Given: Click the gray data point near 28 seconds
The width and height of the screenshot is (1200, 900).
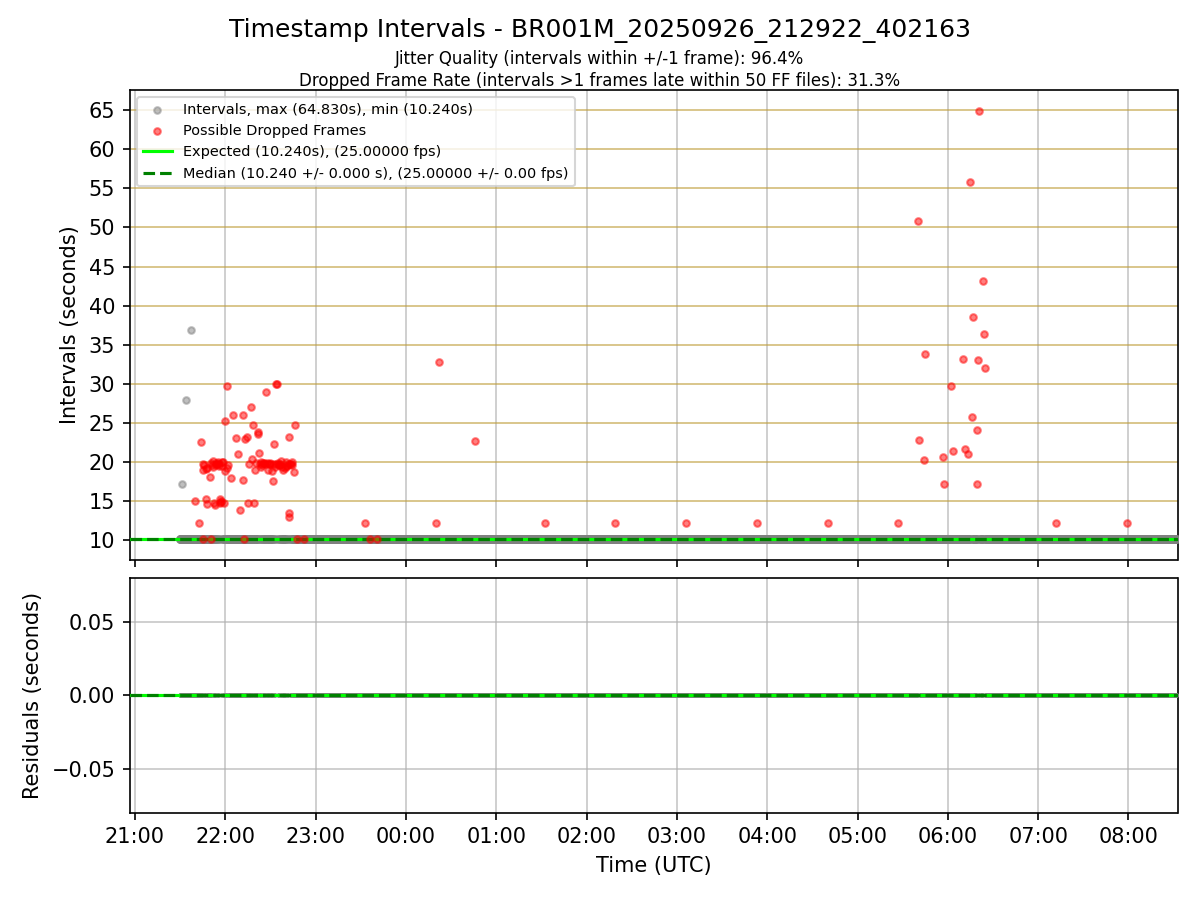Looking at the screenshot, I should point(186,400).
